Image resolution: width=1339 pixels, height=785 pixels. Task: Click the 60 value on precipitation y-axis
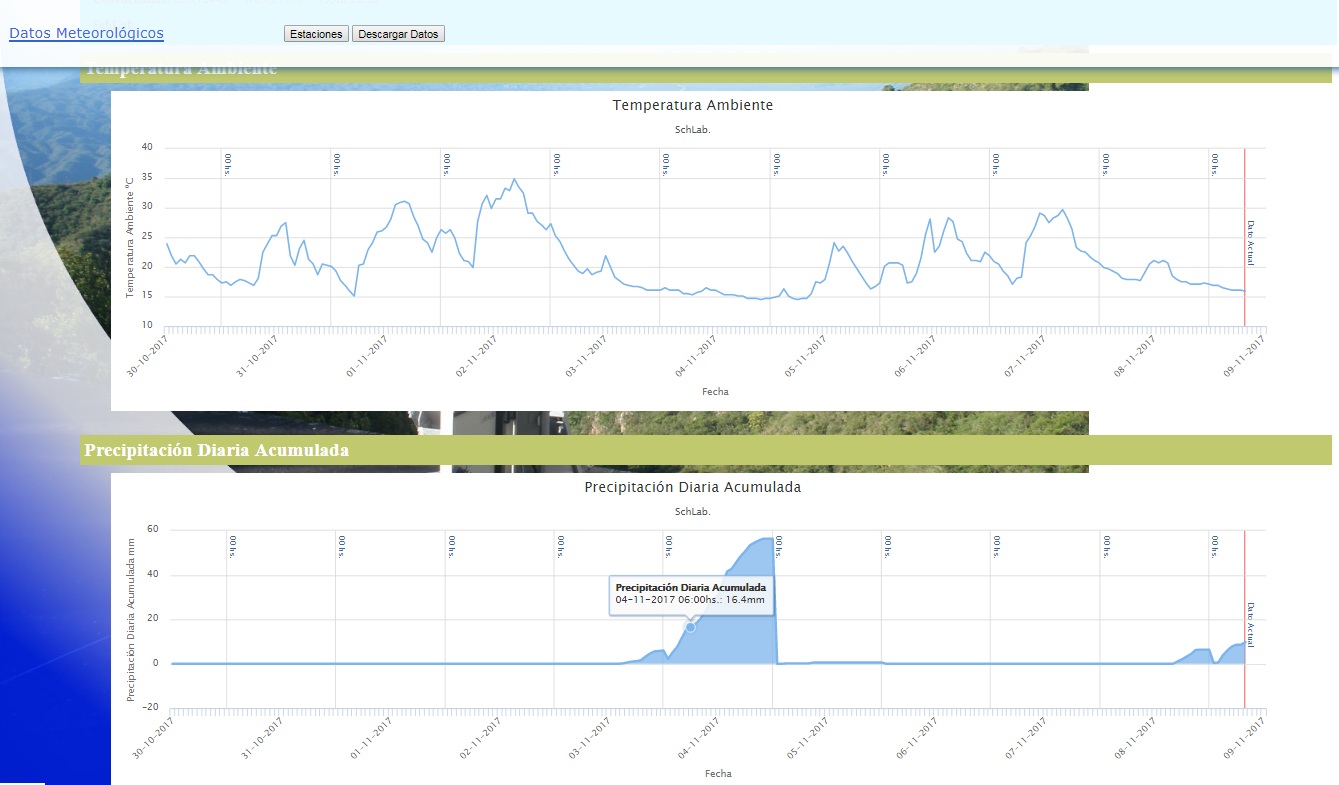tap(153, 530)
